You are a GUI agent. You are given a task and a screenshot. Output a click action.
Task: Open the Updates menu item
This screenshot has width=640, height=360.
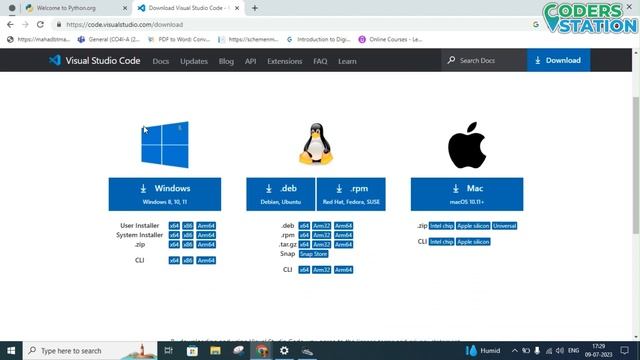pos(194,61)
